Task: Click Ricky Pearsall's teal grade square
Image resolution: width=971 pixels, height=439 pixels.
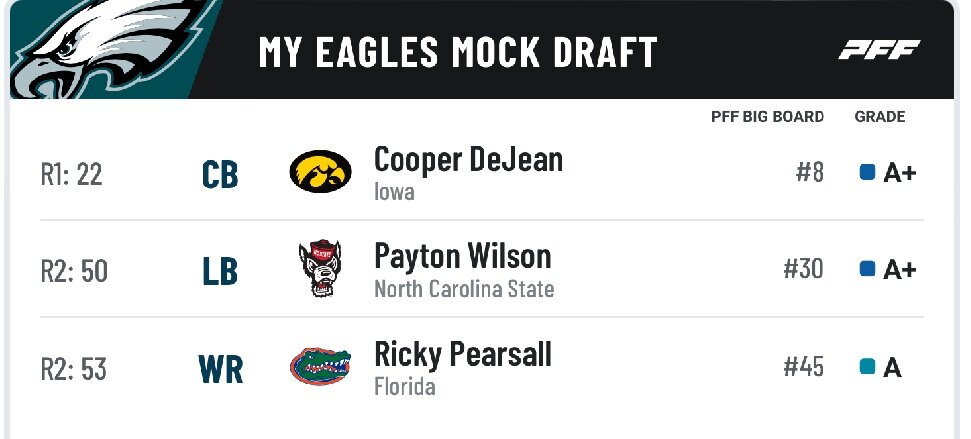Action: coord(868,367)
